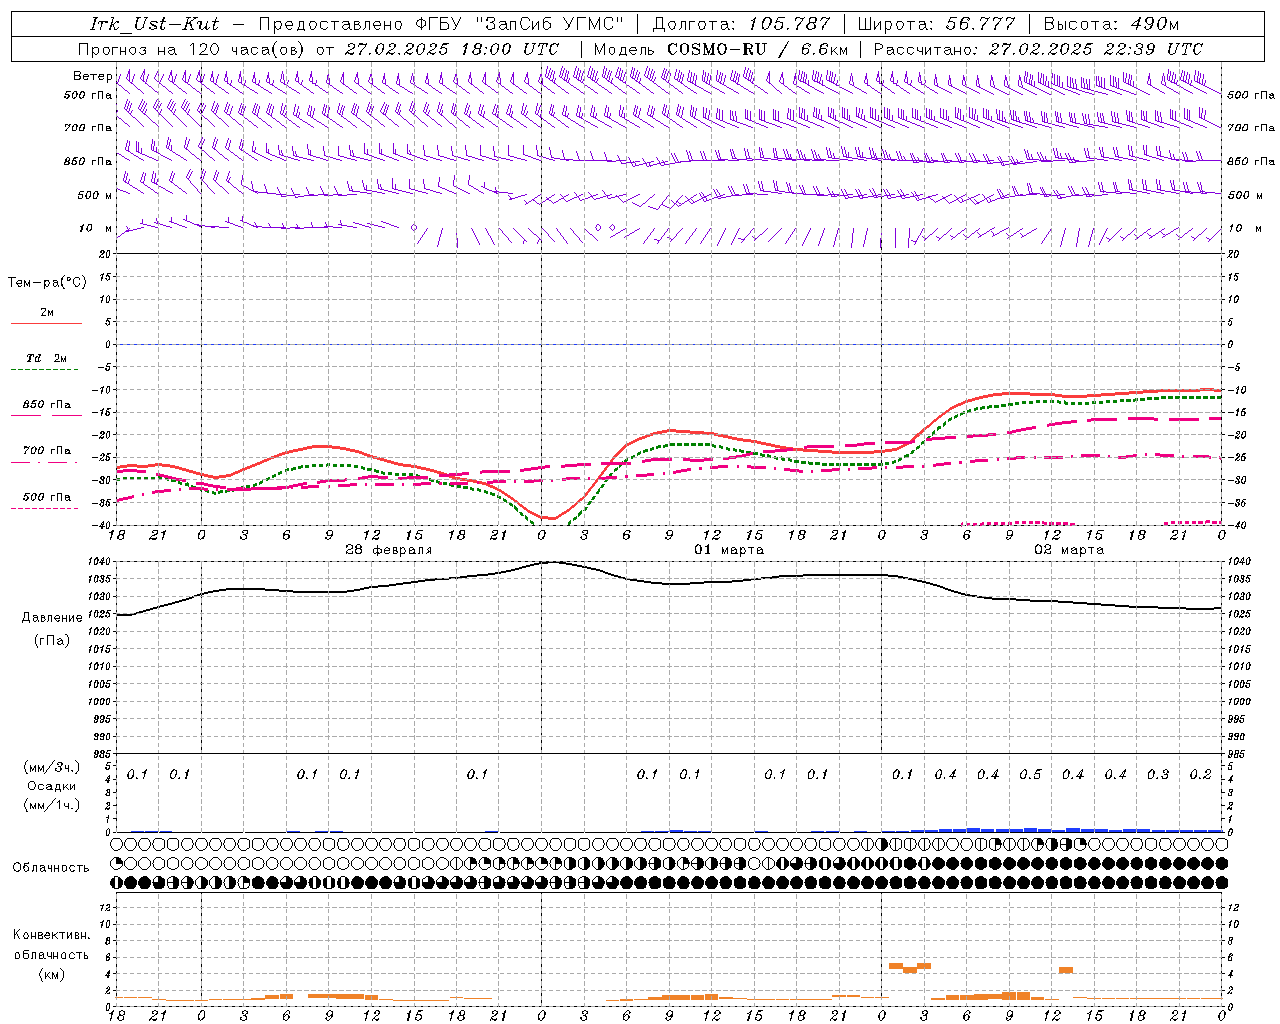Click the '28 февраля' date label

click(389, 550)
